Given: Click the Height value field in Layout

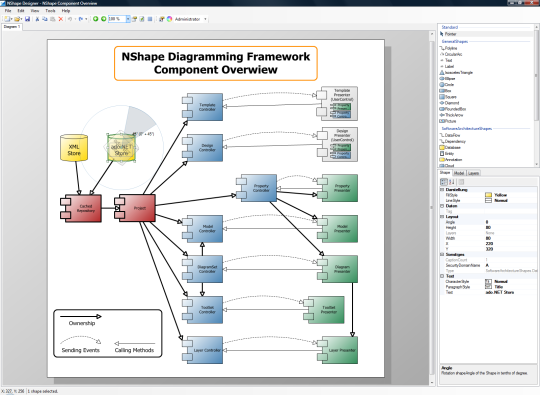Looking at the screenshot, I should pyautogui.click(x=511, y=227).
